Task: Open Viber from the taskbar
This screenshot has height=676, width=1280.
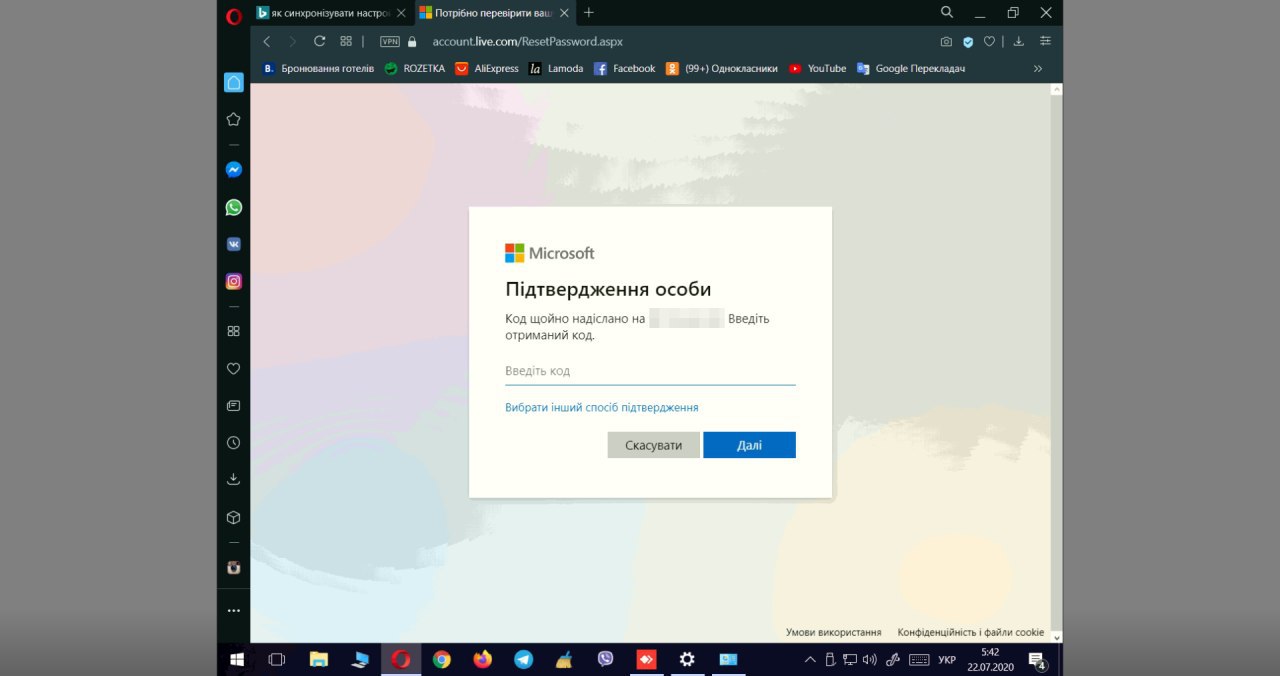Action: coord(605,660)
